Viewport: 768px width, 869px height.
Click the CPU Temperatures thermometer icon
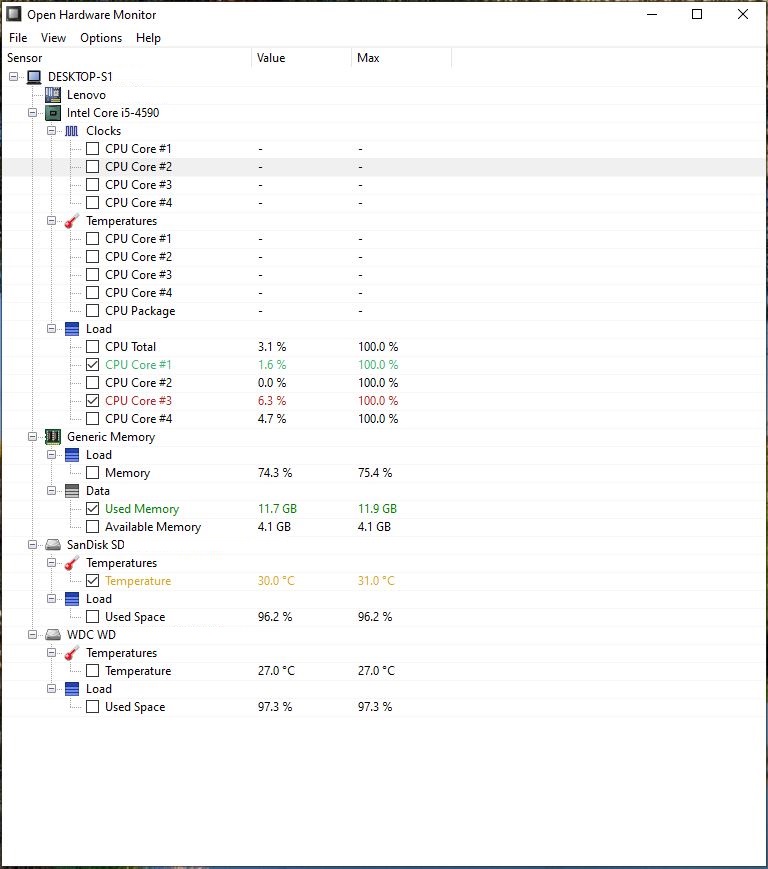click(72, 221)
